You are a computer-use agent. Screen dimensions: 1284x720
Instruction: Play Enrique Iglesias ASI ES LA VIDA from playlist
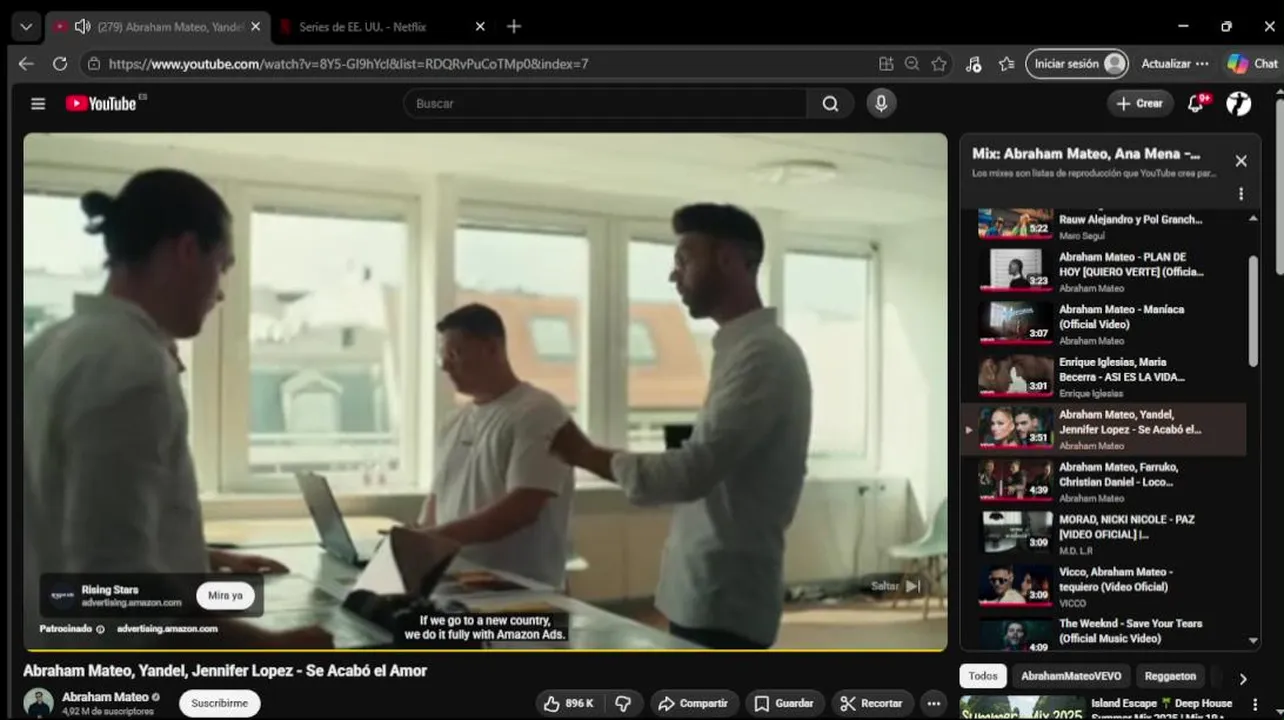[1105, 377]
